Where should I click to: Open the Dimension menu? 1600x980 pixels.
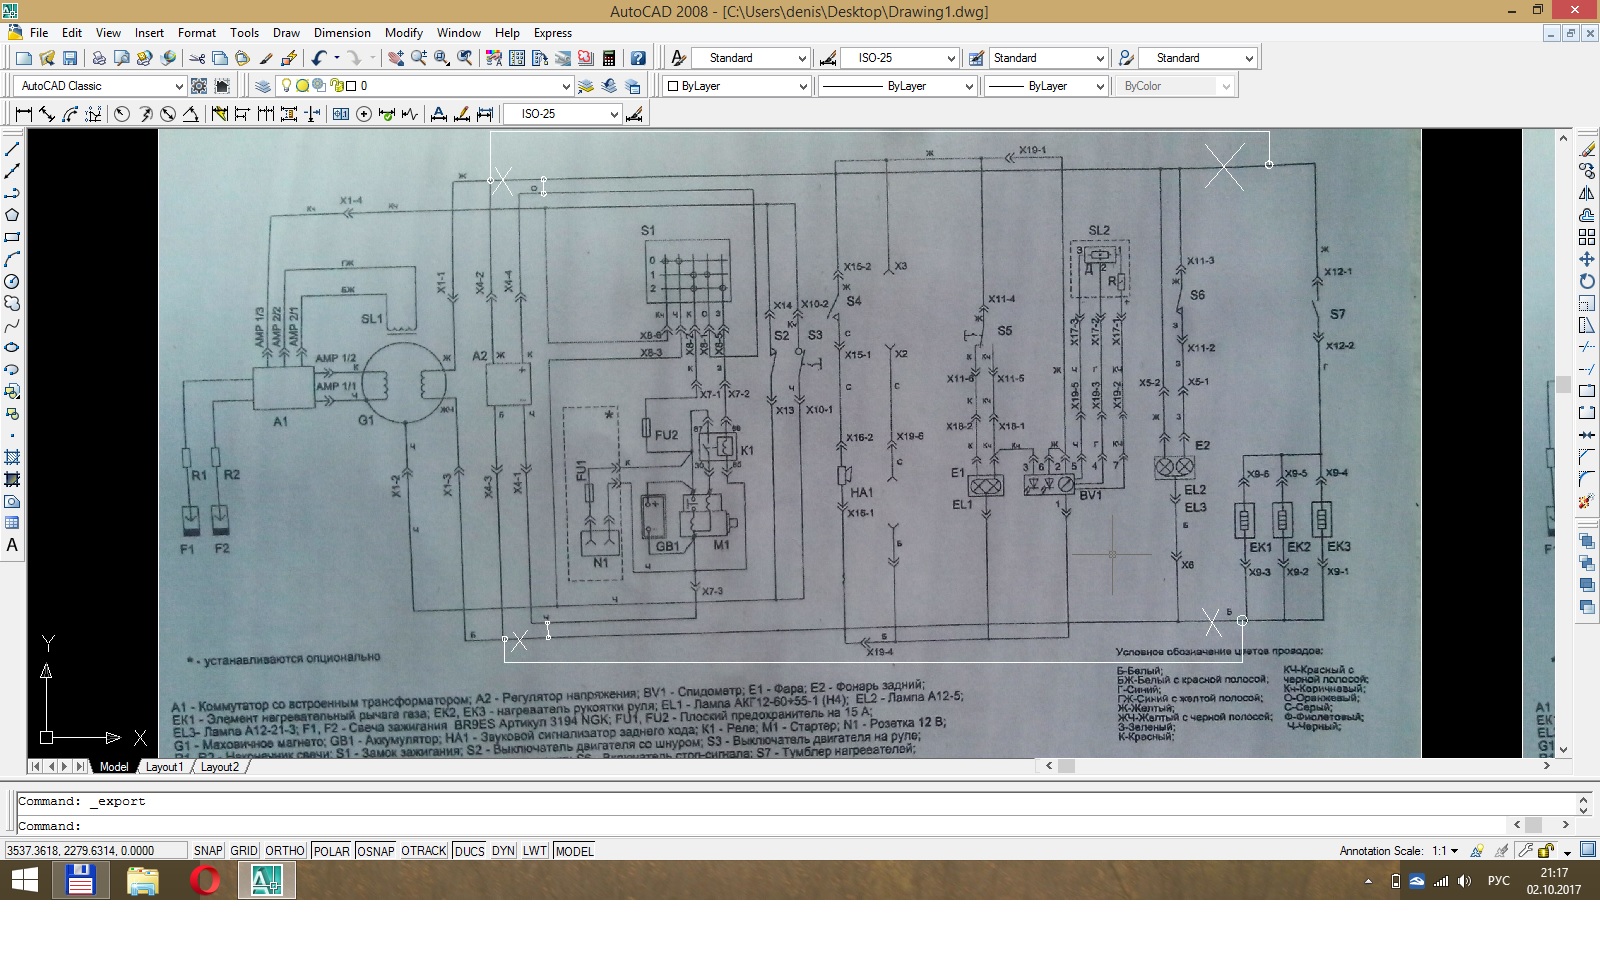342,33
